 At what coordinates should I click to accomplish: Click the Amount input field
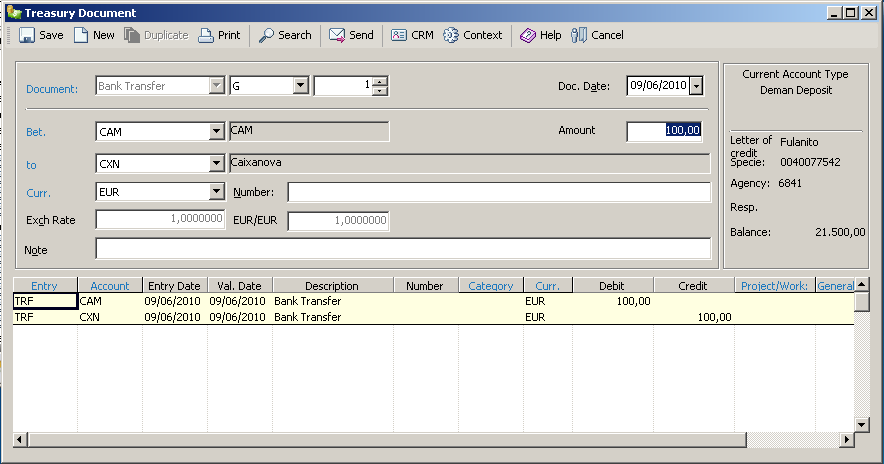(x=664, y=131)
